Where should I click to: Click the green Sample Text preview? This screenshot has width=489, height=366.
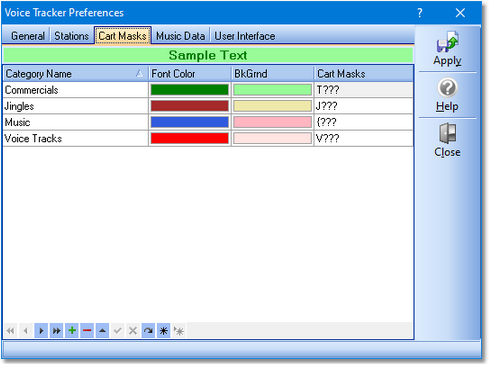208,55
